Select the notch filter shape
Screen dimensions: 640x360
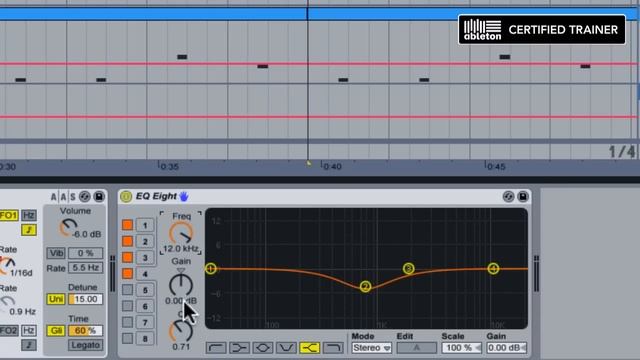(x=286, y=348)
